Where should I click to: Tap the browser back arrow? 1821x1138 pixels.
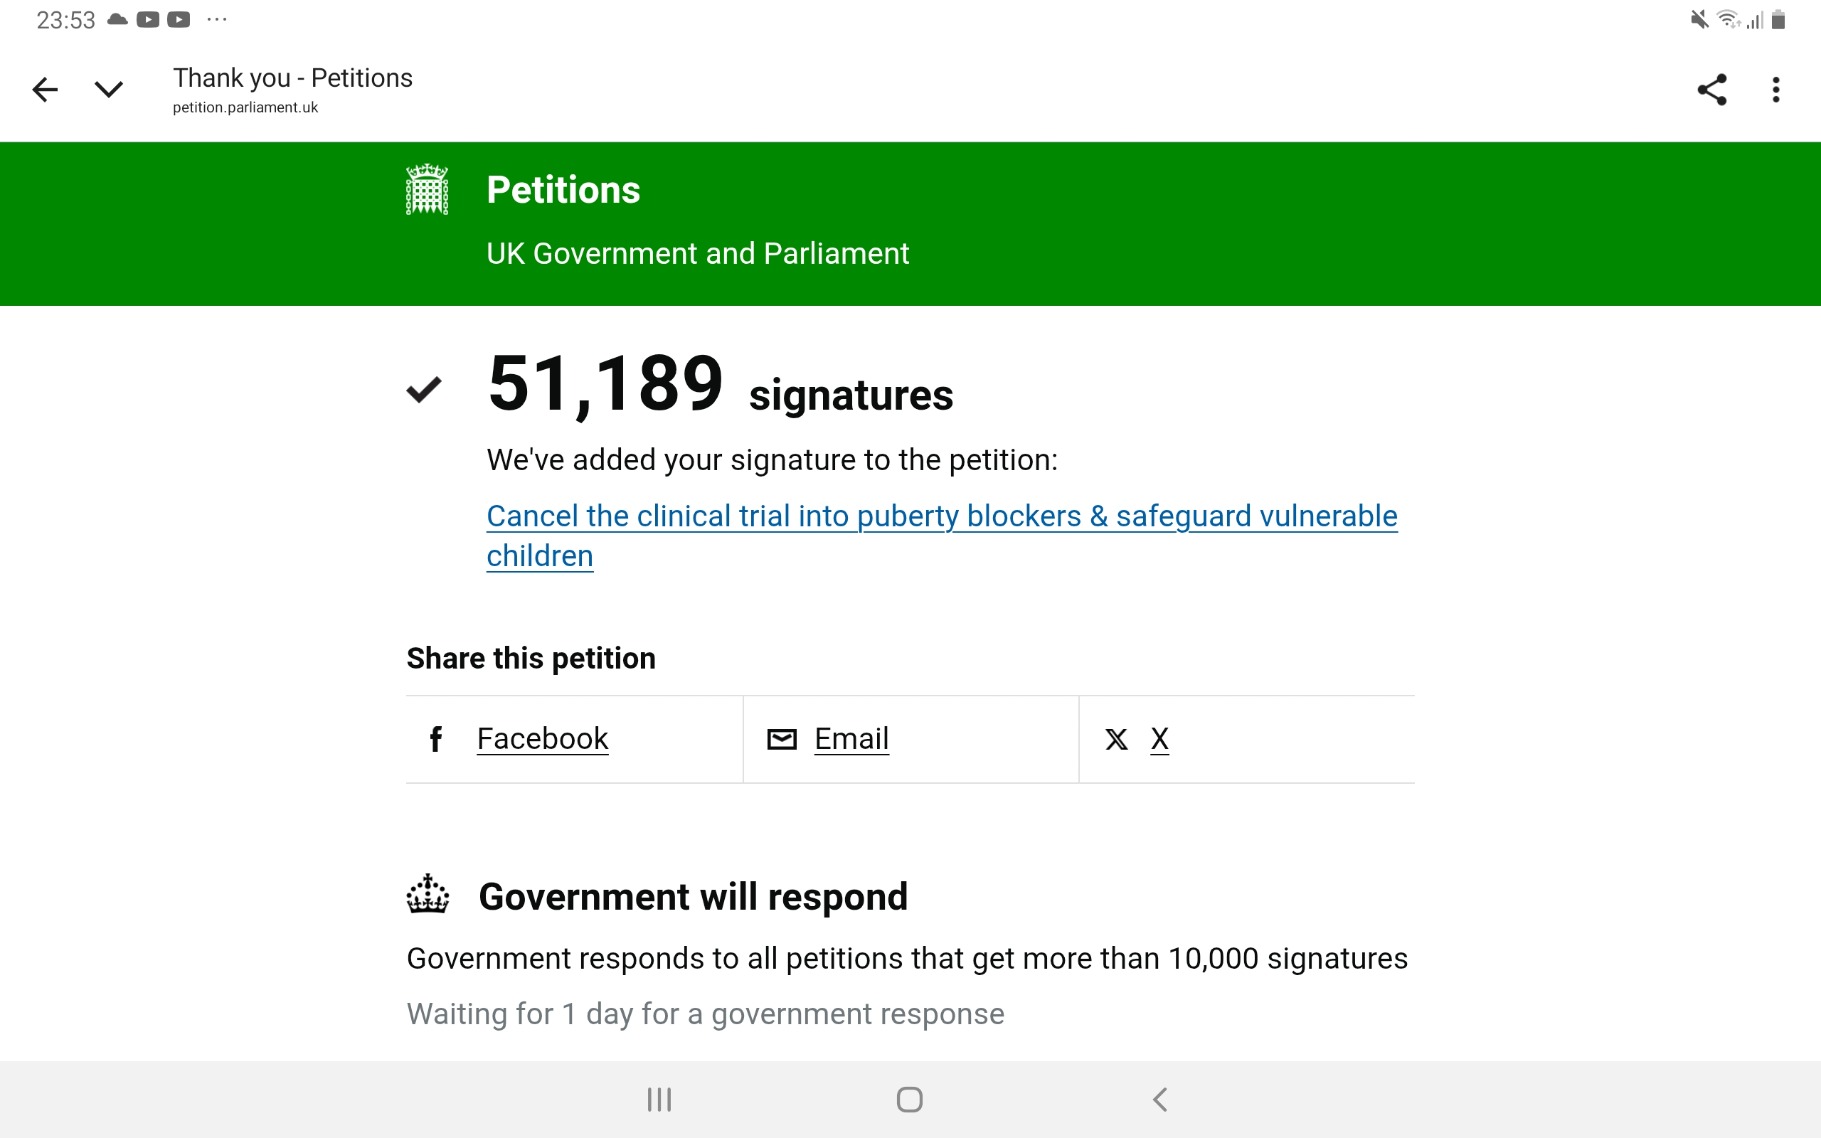click(x=45, y=90)
